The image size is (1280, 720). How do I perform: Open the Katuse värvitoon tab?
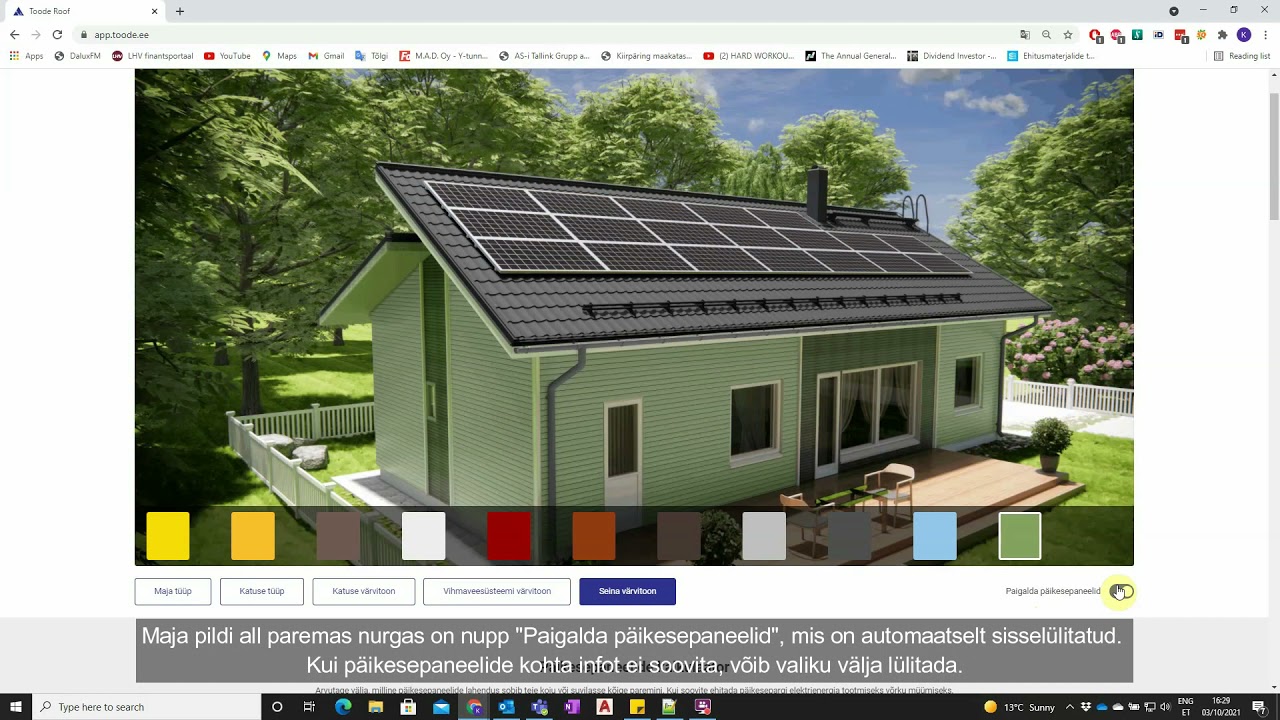pyautogui.click(x=364, y=591)
